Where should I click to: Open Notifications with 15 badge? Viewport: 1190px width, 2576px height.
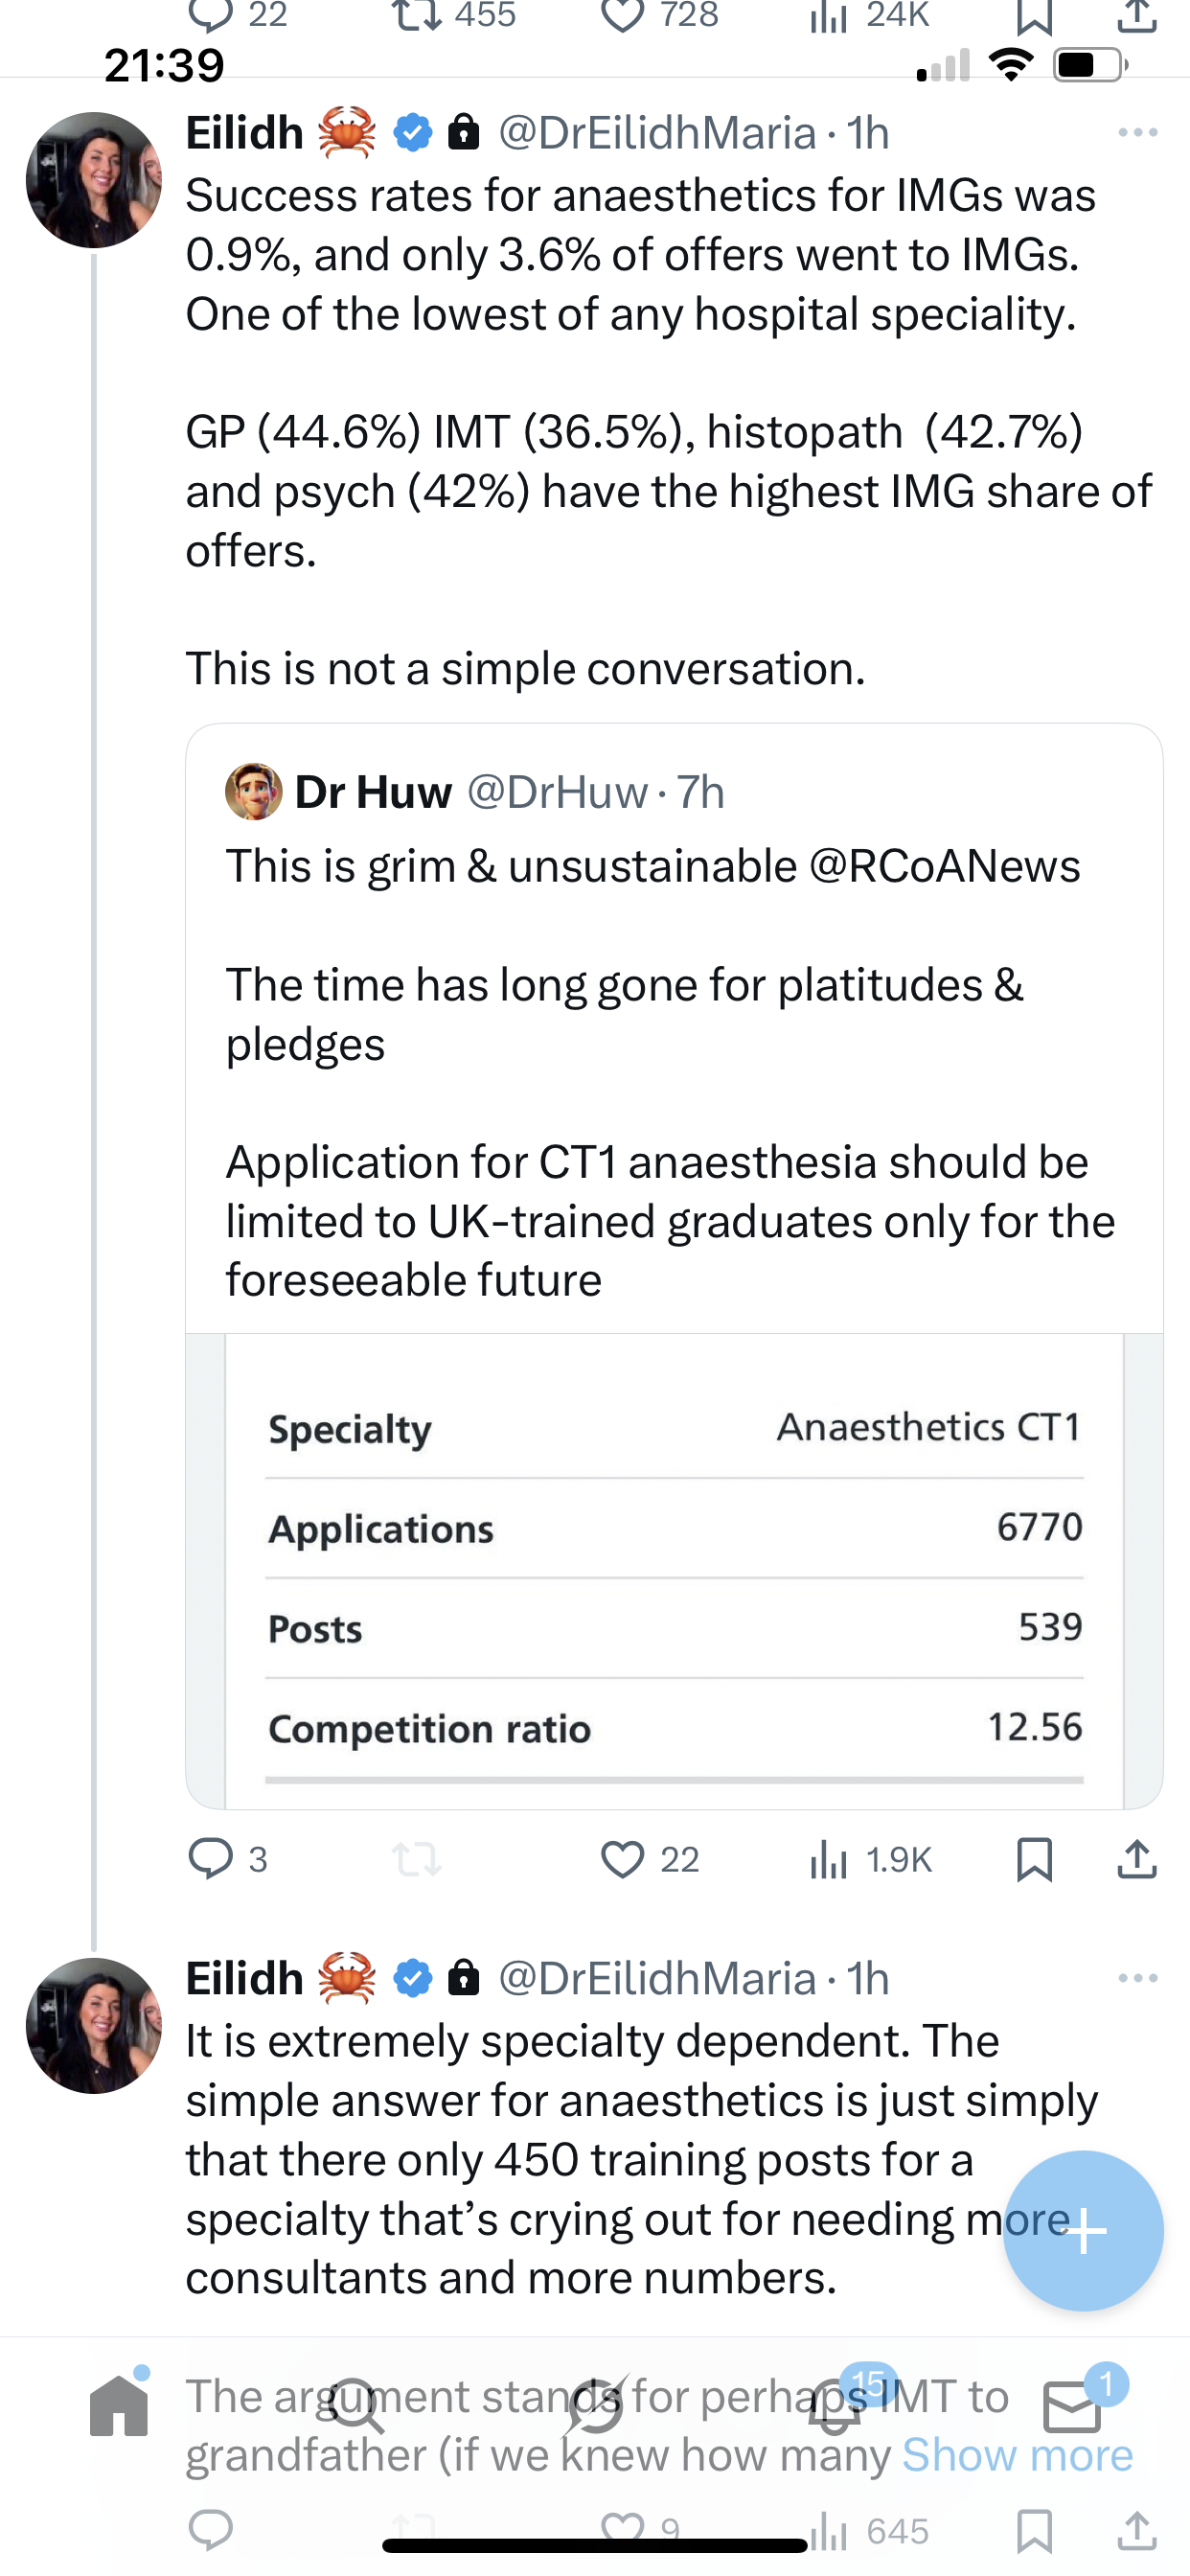836,2406
